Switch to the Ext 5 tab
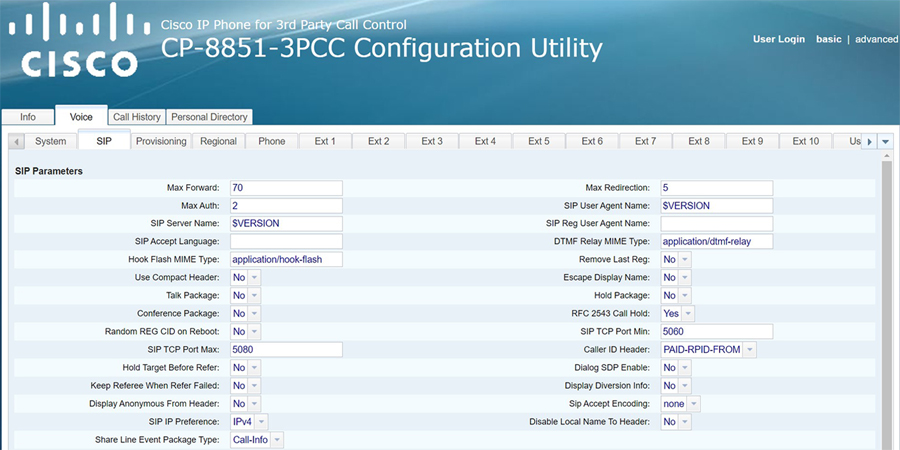The image size is (900, 450). click(538, 141)
